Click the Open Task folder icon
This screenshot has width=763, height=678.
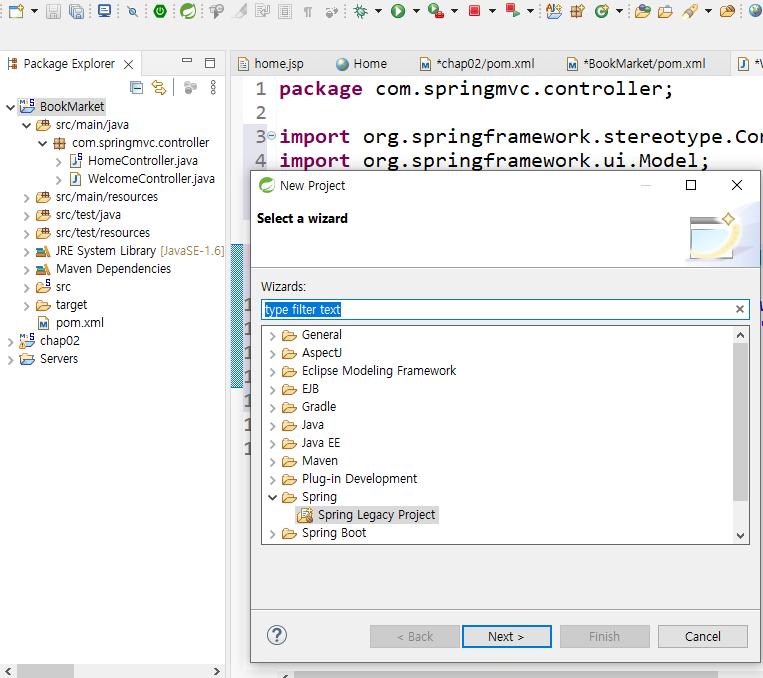click(x=665, y=11)
